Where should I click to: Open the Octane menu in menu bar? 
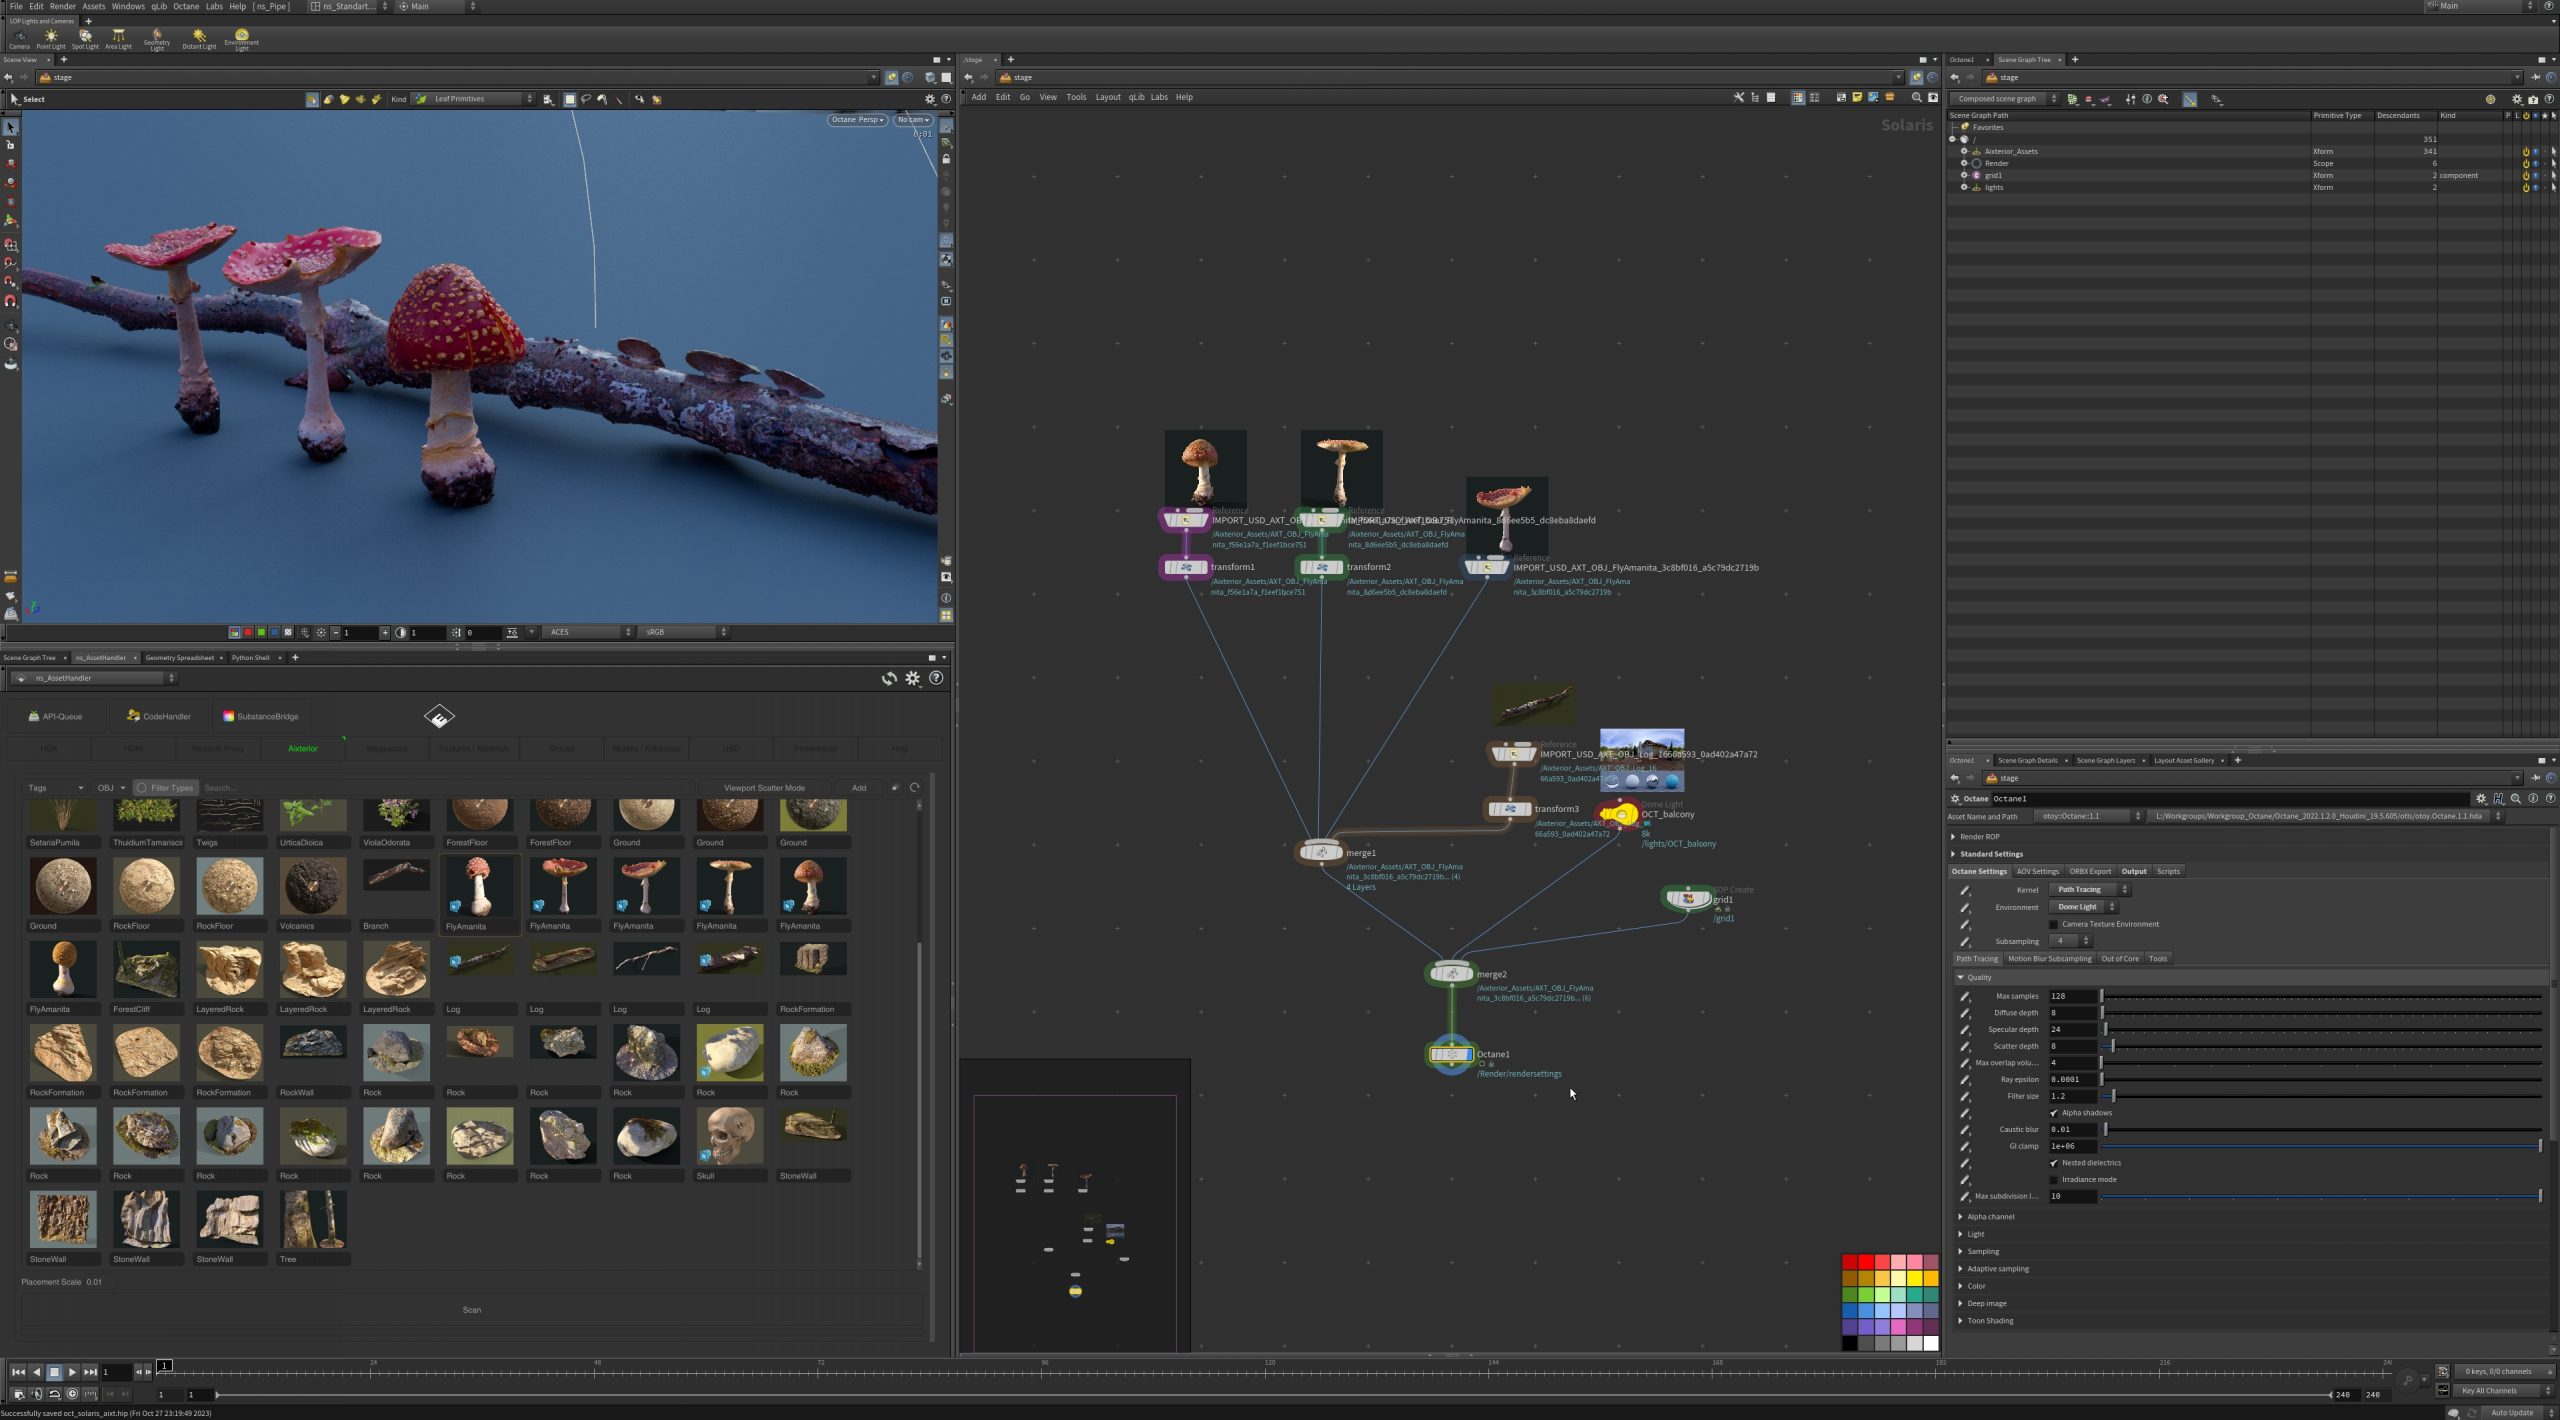[x=186, y=6]
